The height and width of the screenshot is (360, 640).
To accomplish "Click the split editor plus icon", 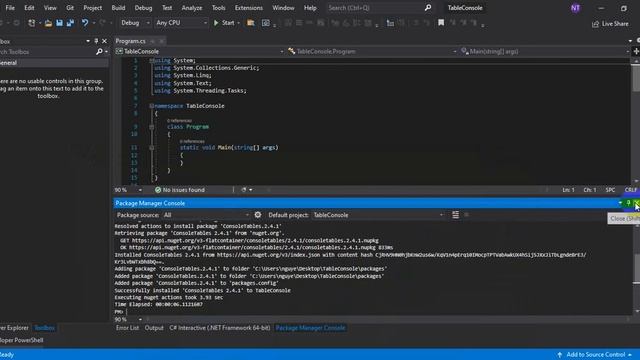I will tap(636, 51).
